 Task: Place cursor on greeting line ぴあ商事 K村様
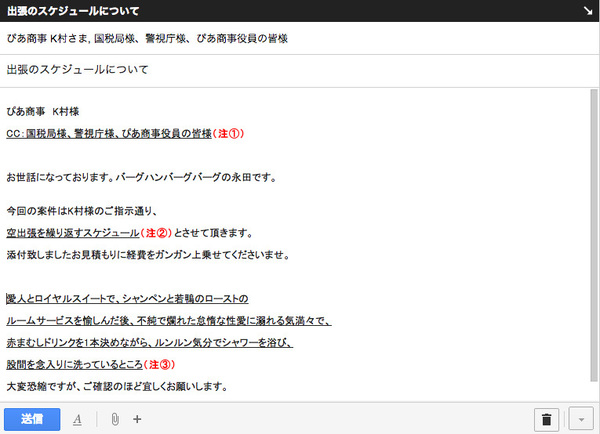coord(48,111)
